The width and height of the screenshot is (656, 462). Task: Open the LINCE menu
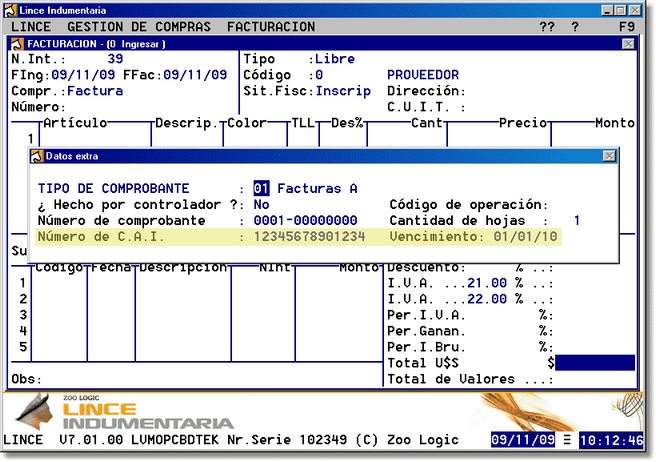pyautogui.click(x=31, y=26)
